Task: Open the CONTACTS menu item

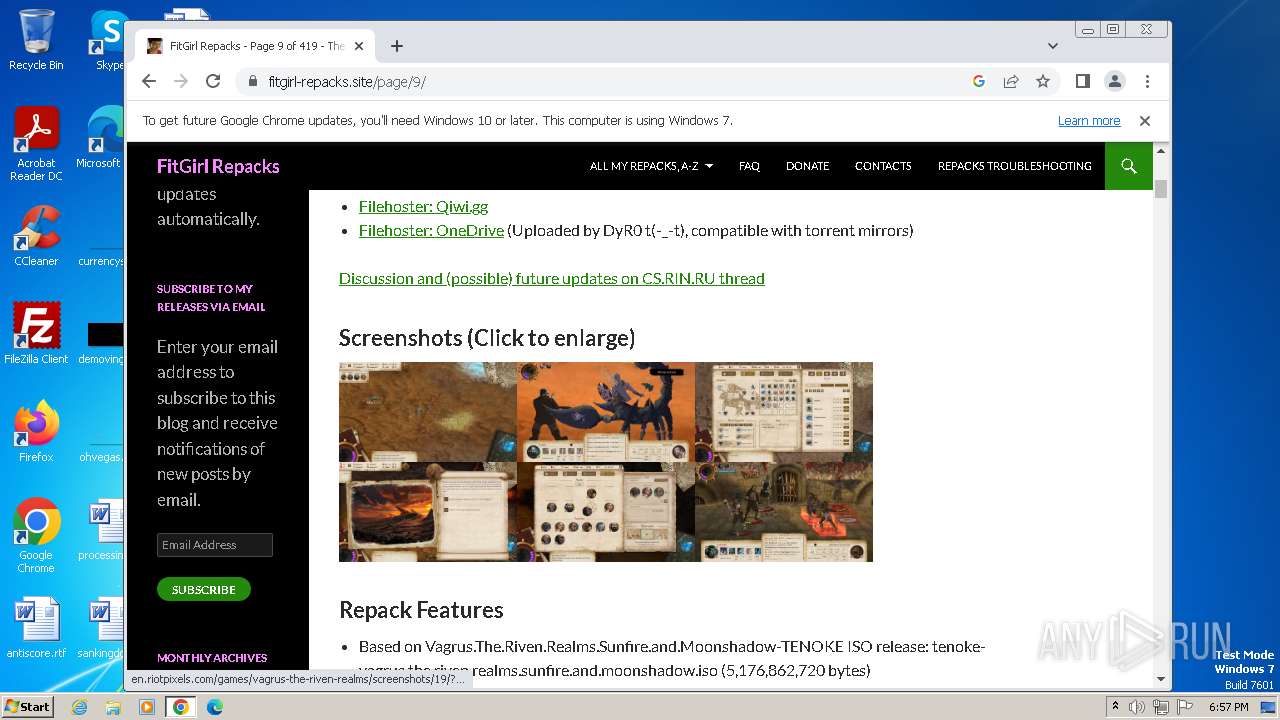Action: click(x=883, y=166)
